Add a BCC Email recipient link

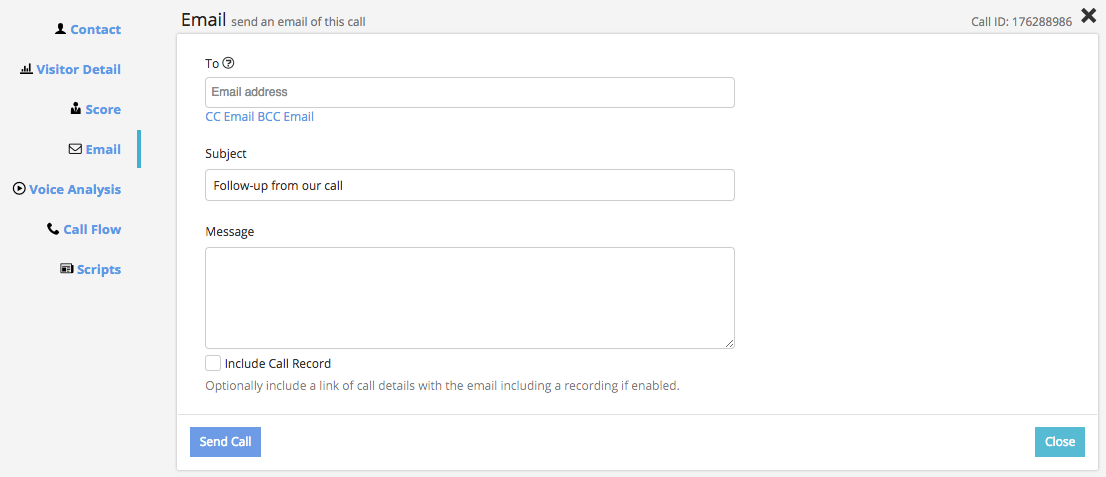286,117
